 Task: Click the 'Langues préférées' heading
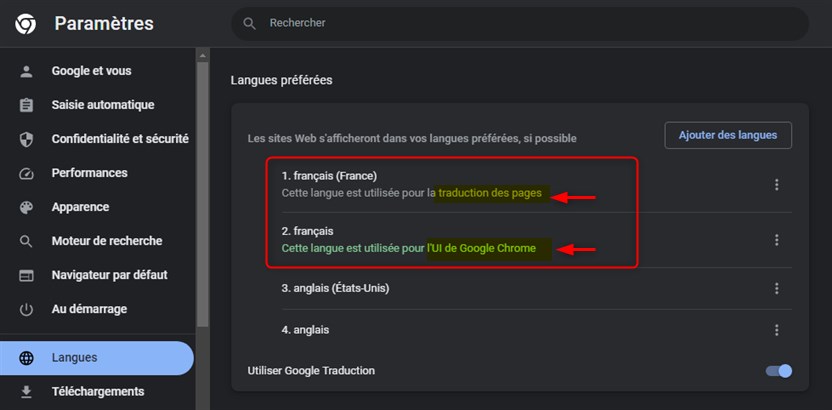281,81
